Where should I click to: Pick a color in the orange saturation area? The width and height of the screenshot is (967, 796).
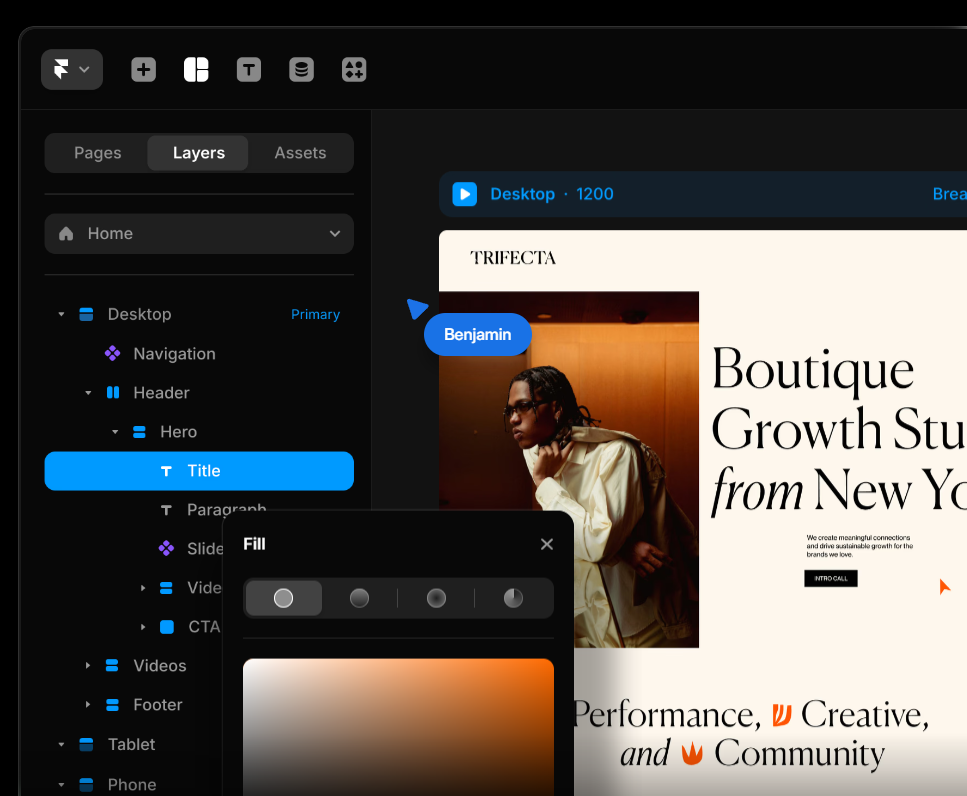pyautogui.click(x=398, y=727)
